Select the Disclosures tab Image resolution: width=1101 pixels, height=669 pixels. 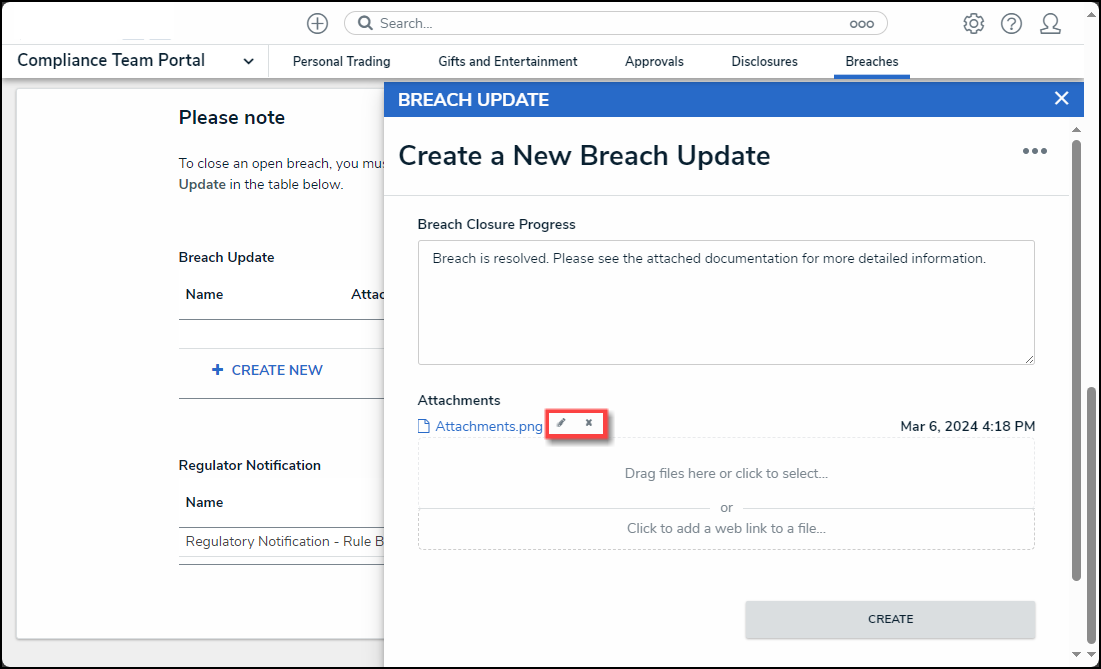click(764, 61)
